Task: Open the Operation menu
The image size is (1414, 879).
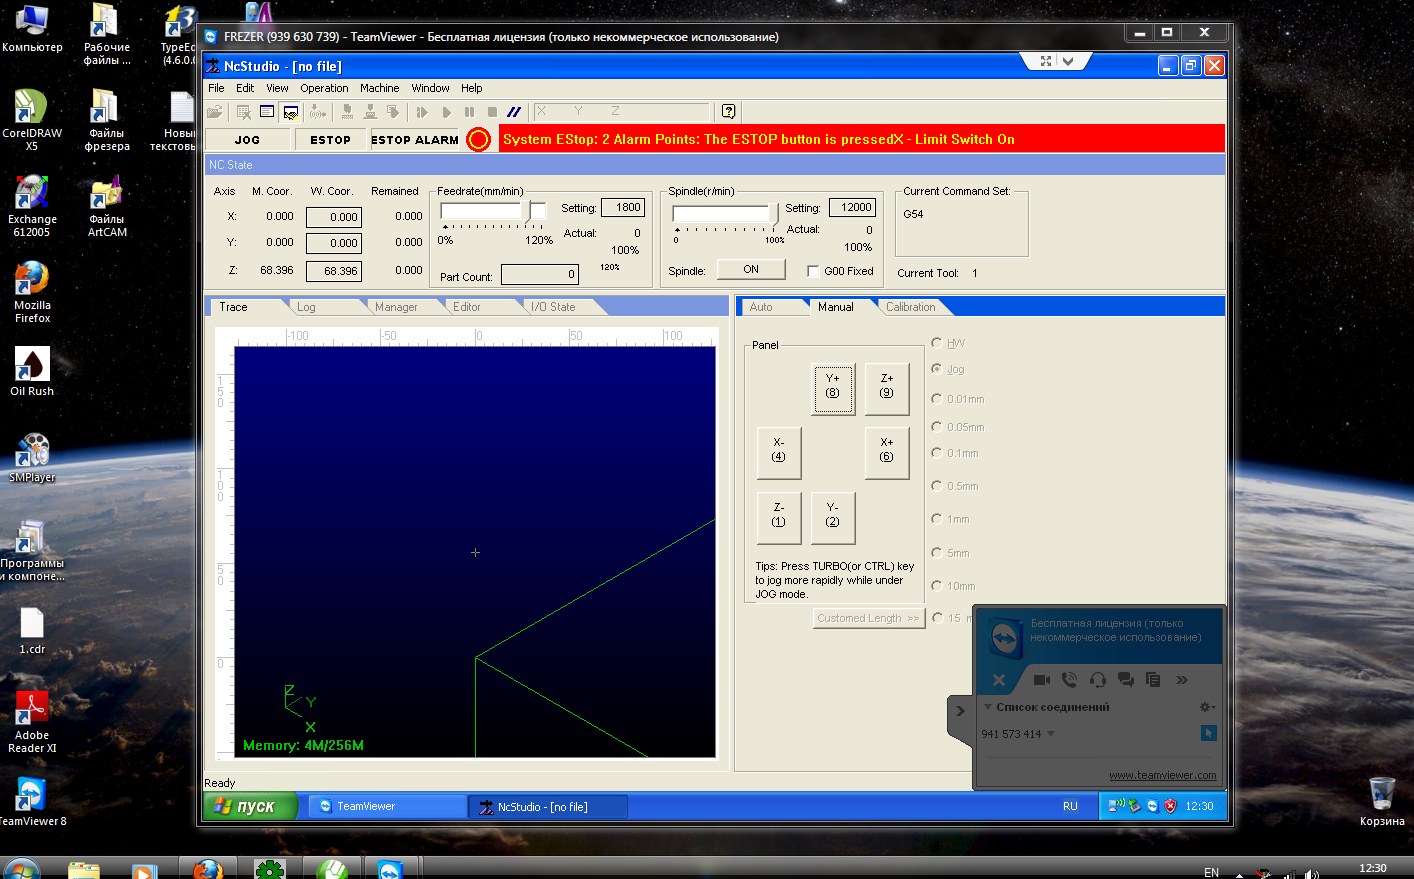Action: click(324, 88)
